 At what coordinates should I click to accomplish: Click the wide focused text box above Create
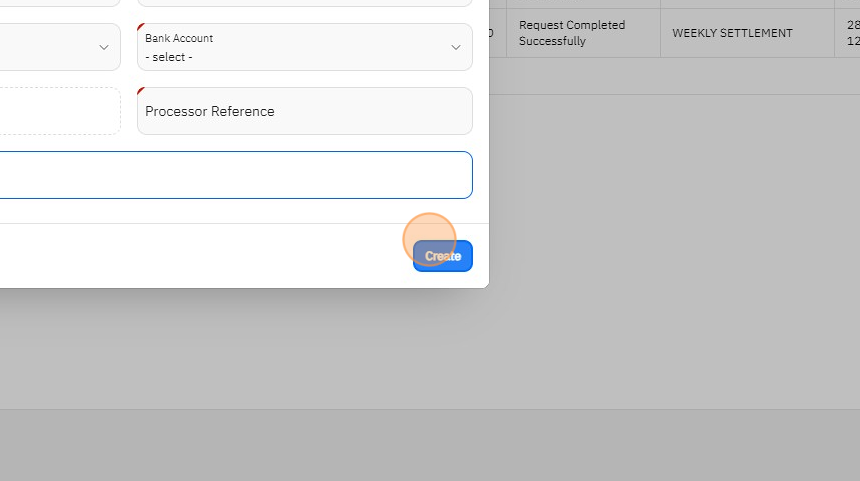235,175
